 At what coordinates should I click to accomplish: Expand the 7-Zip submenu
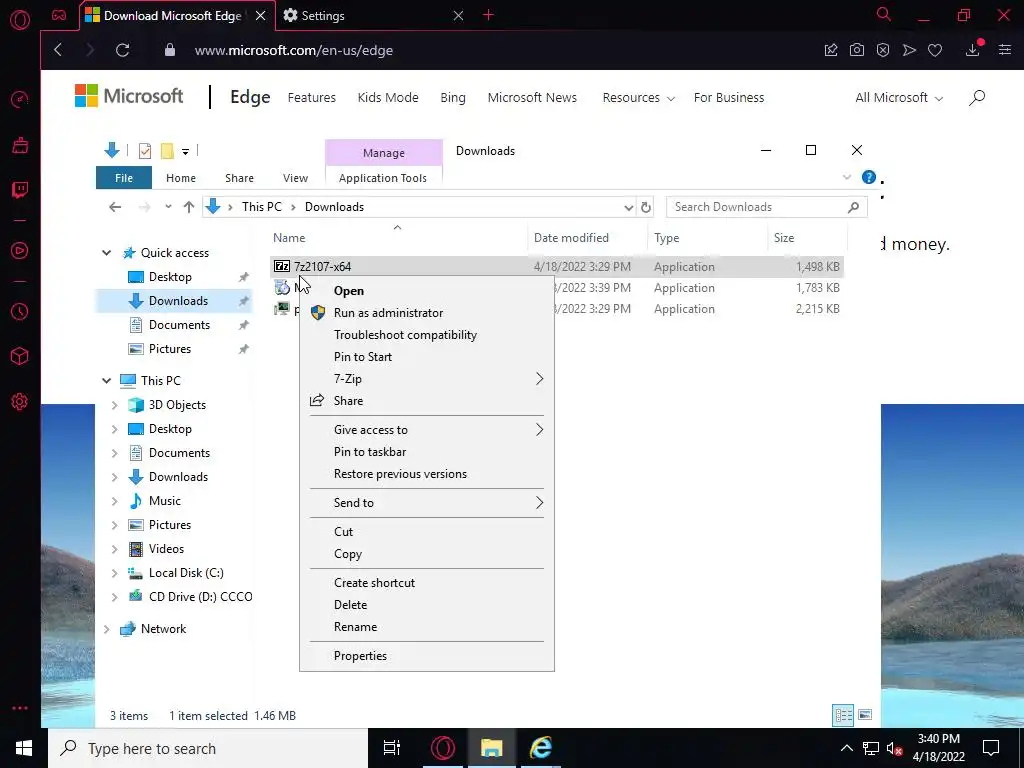click(427, 379)
